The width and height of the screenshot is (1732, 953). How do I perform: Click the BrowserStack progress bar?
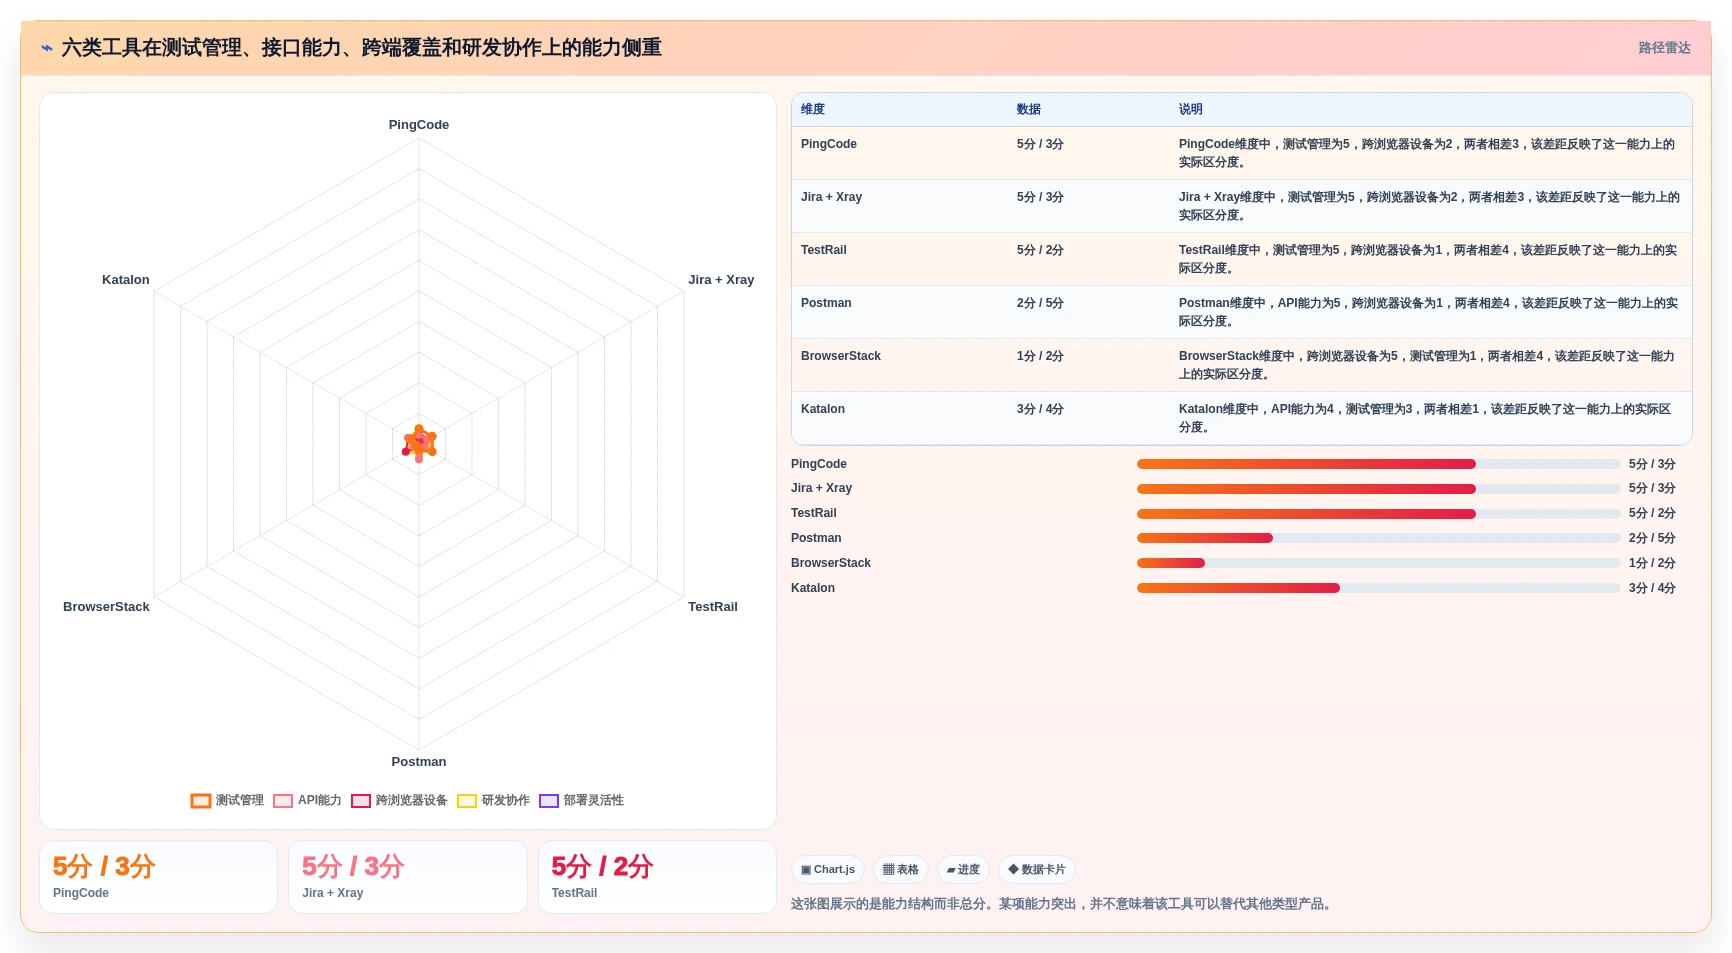pyautogui.click(x=1378, y=563)
